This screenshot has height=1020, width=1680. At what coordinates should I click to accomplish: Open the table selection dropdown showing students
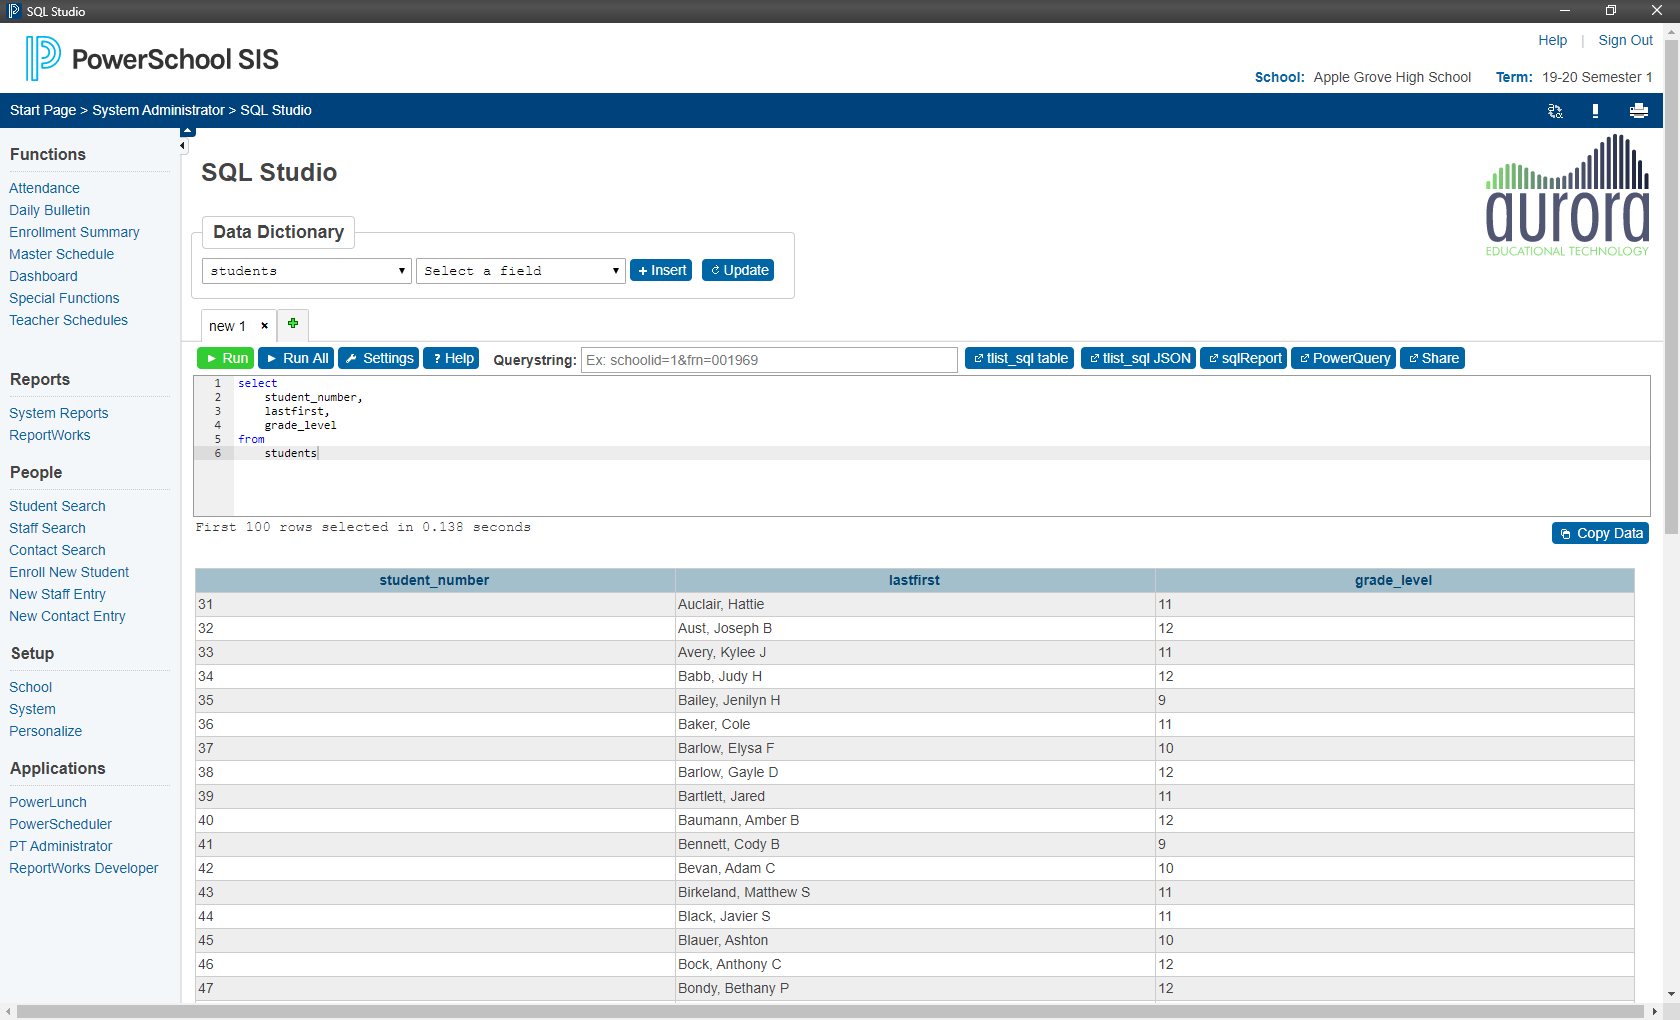tap(306, 270)
